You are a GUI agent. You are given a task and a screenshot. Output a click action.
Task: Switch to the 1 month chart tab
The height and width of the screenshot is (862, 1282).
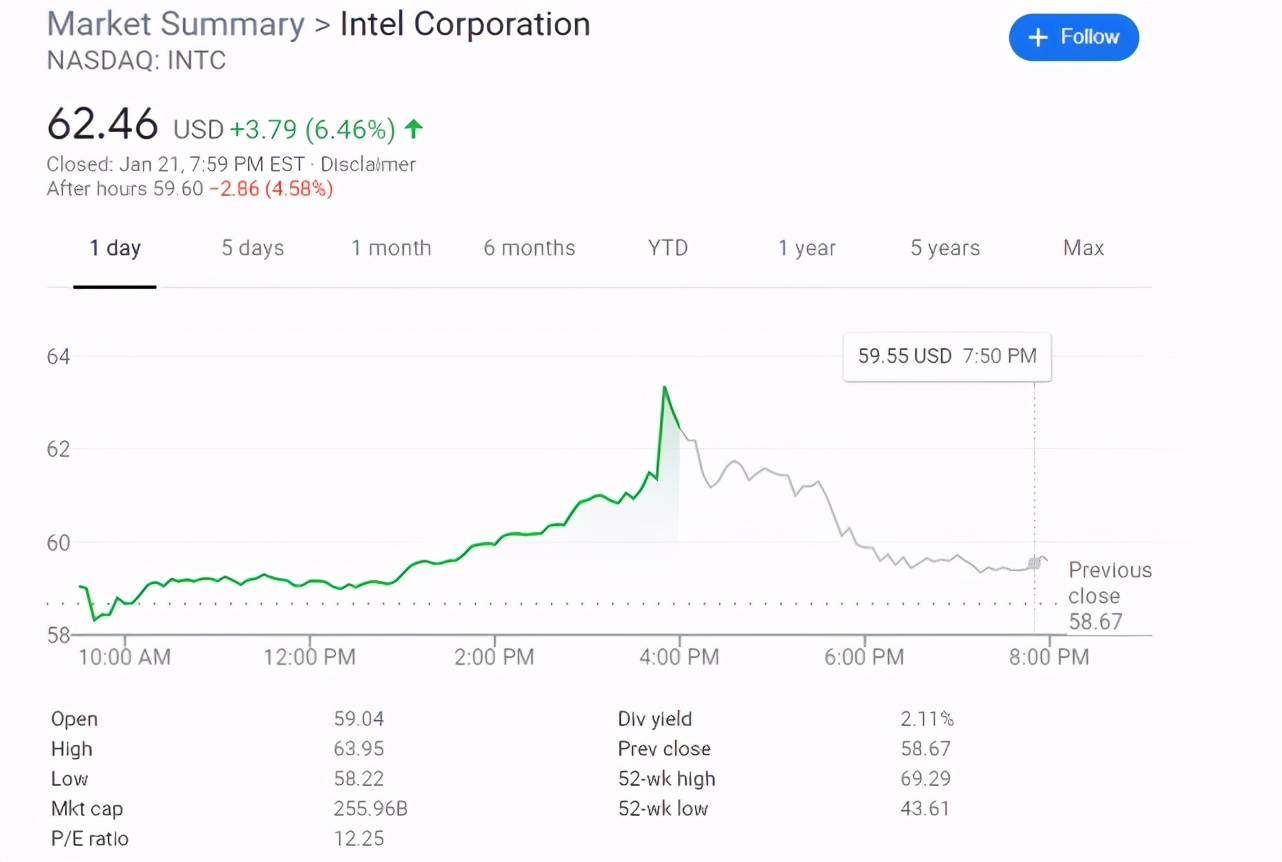click(391, 248)
